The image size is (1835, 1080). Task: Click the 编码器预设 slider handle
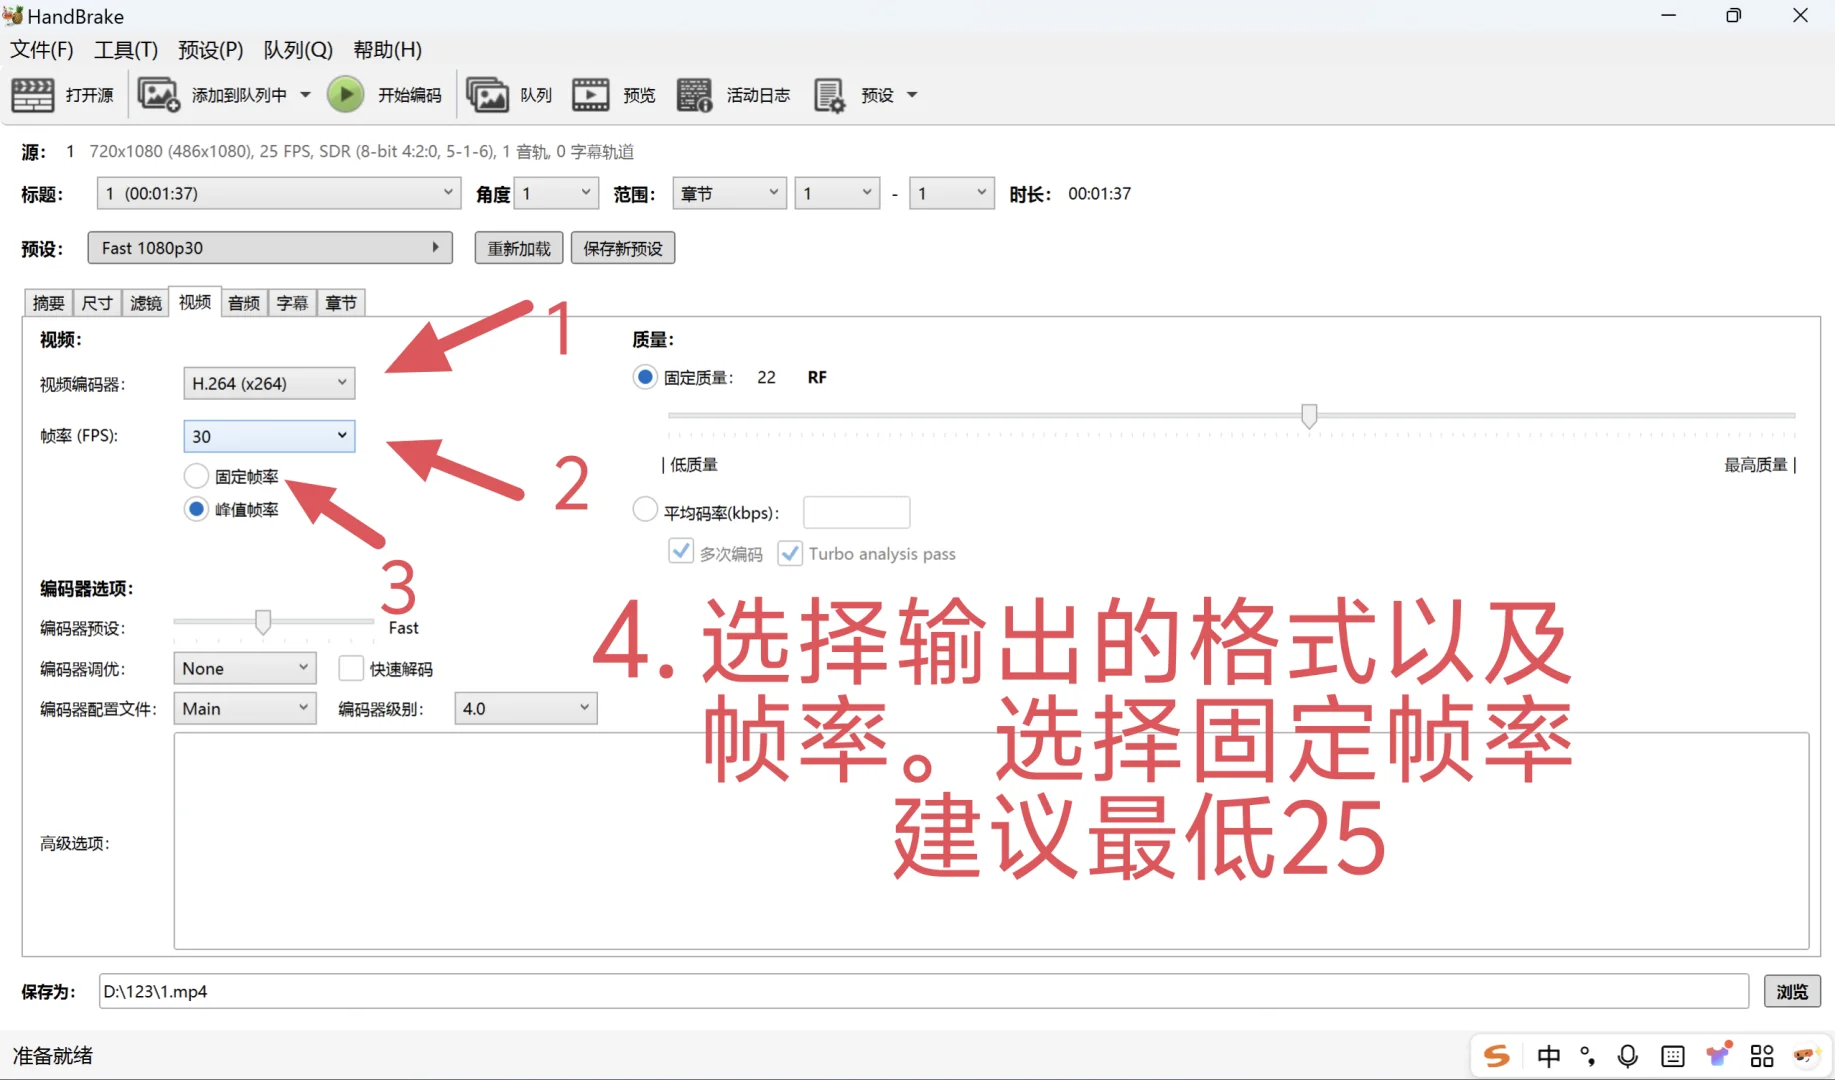pyautogui.click(x=263, y=622)
